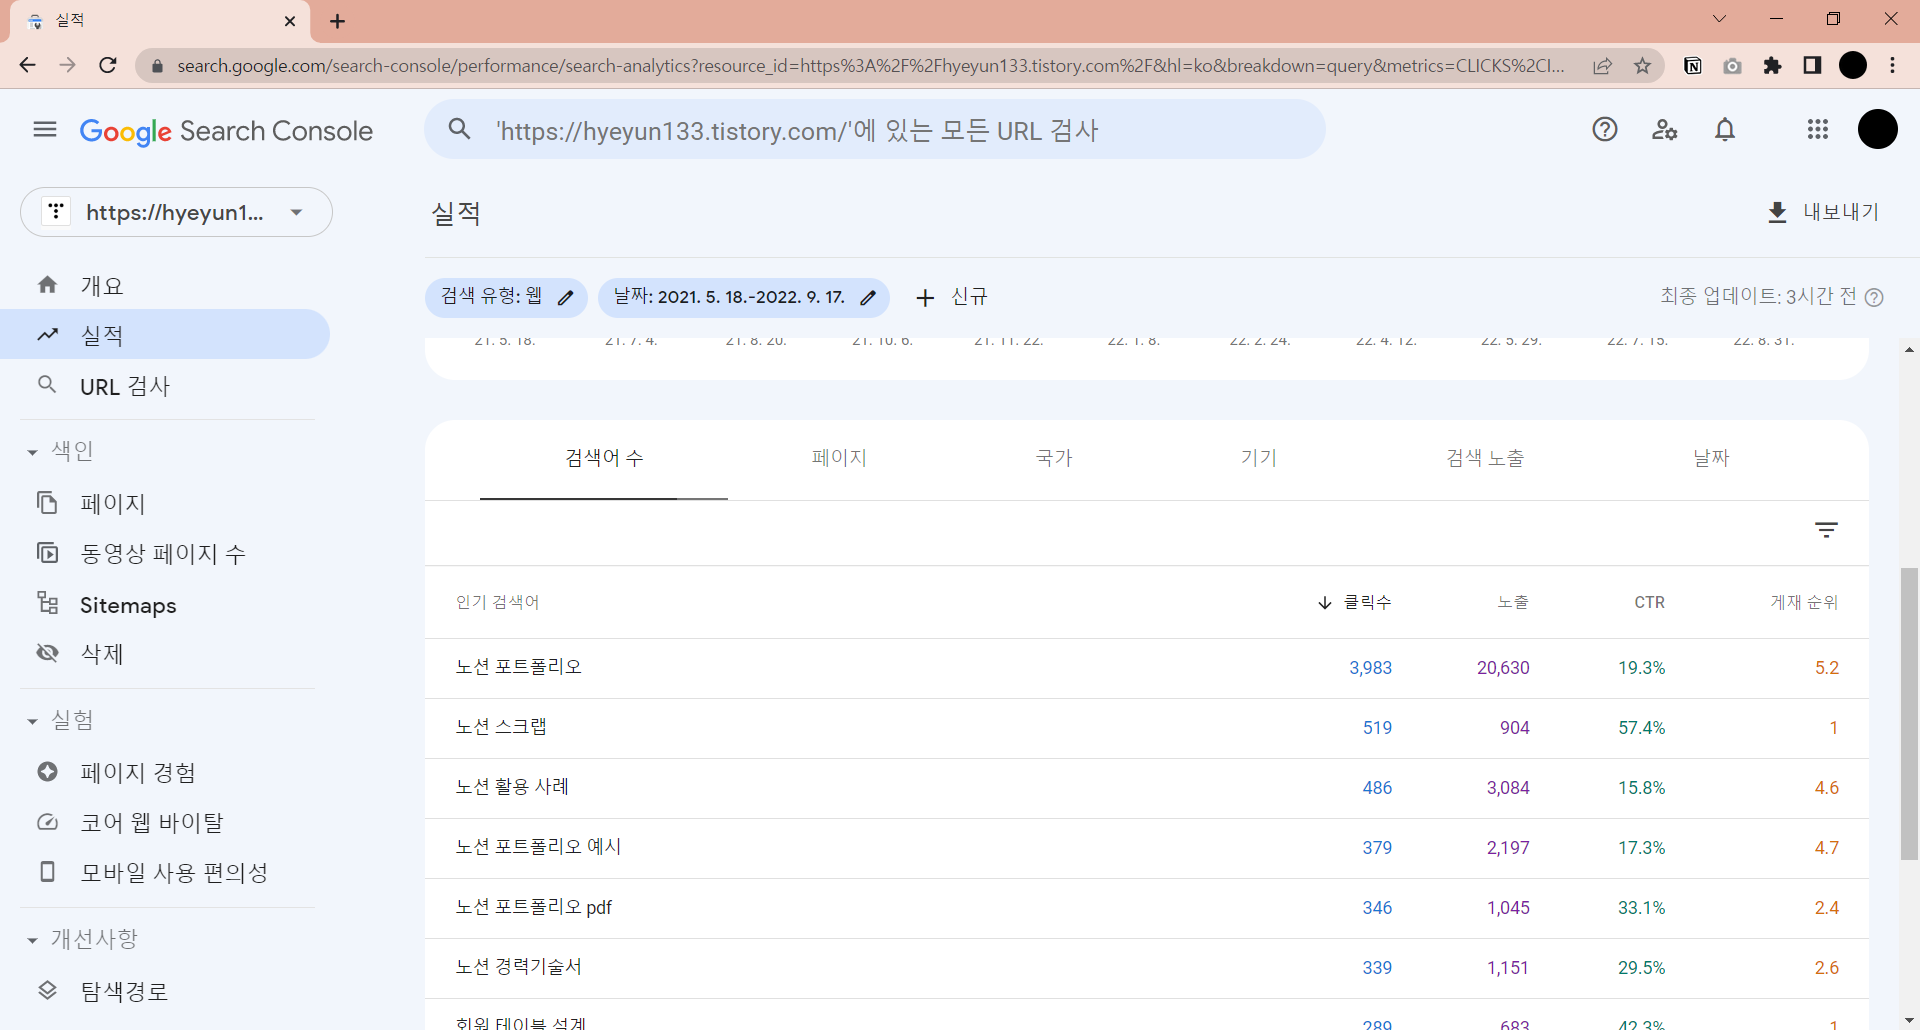Switch to the 날짜 tab
Viewport: 1920px width, 1030px height.
(x=1711, y=458)
